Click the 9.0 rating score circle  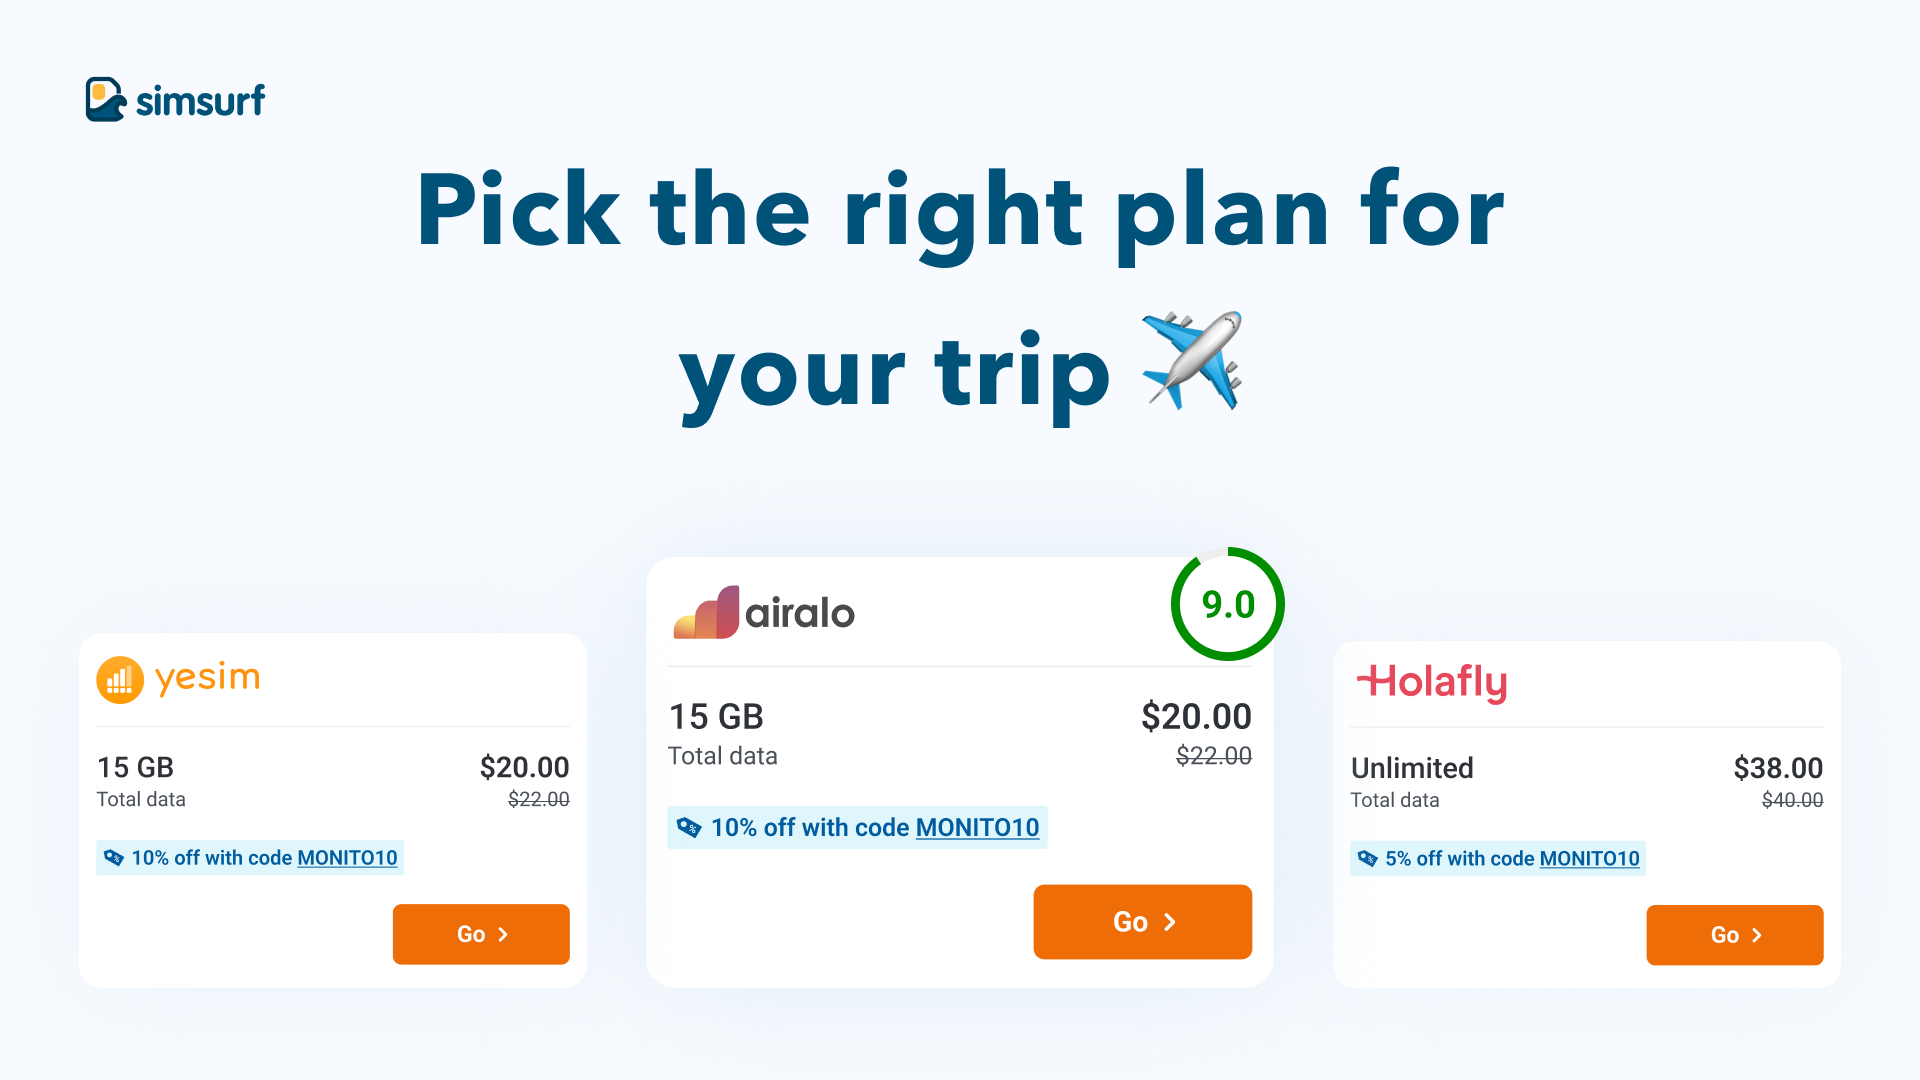click(1228, 604)
